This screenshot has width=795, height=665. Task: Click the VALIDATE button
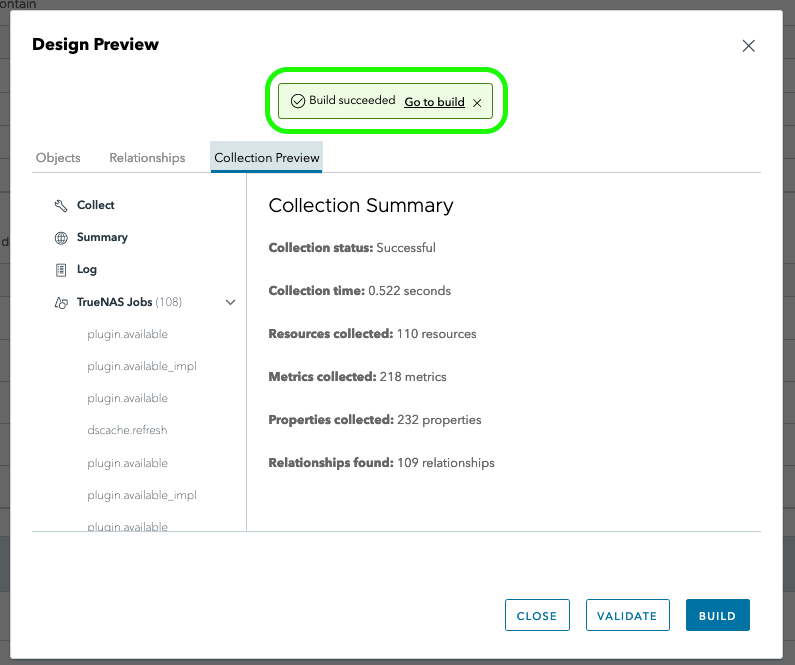click(627, 616)
